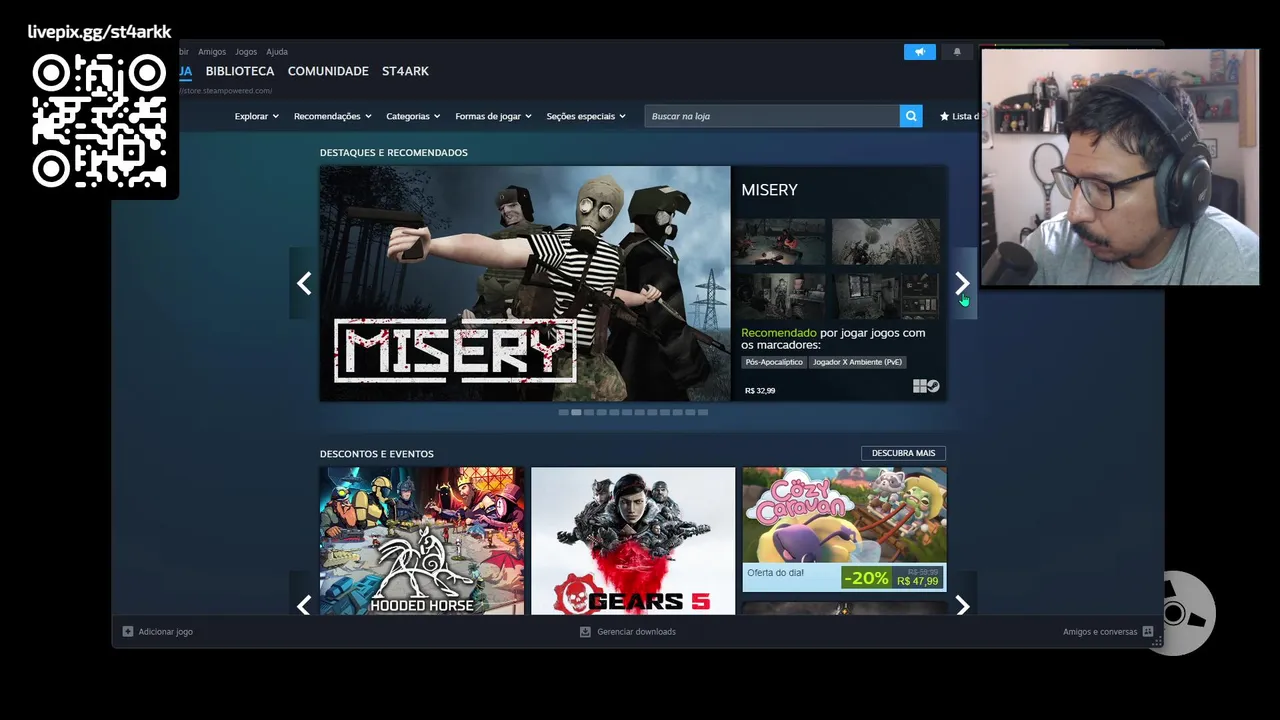Click the green Recomendado text

(779, 333)
